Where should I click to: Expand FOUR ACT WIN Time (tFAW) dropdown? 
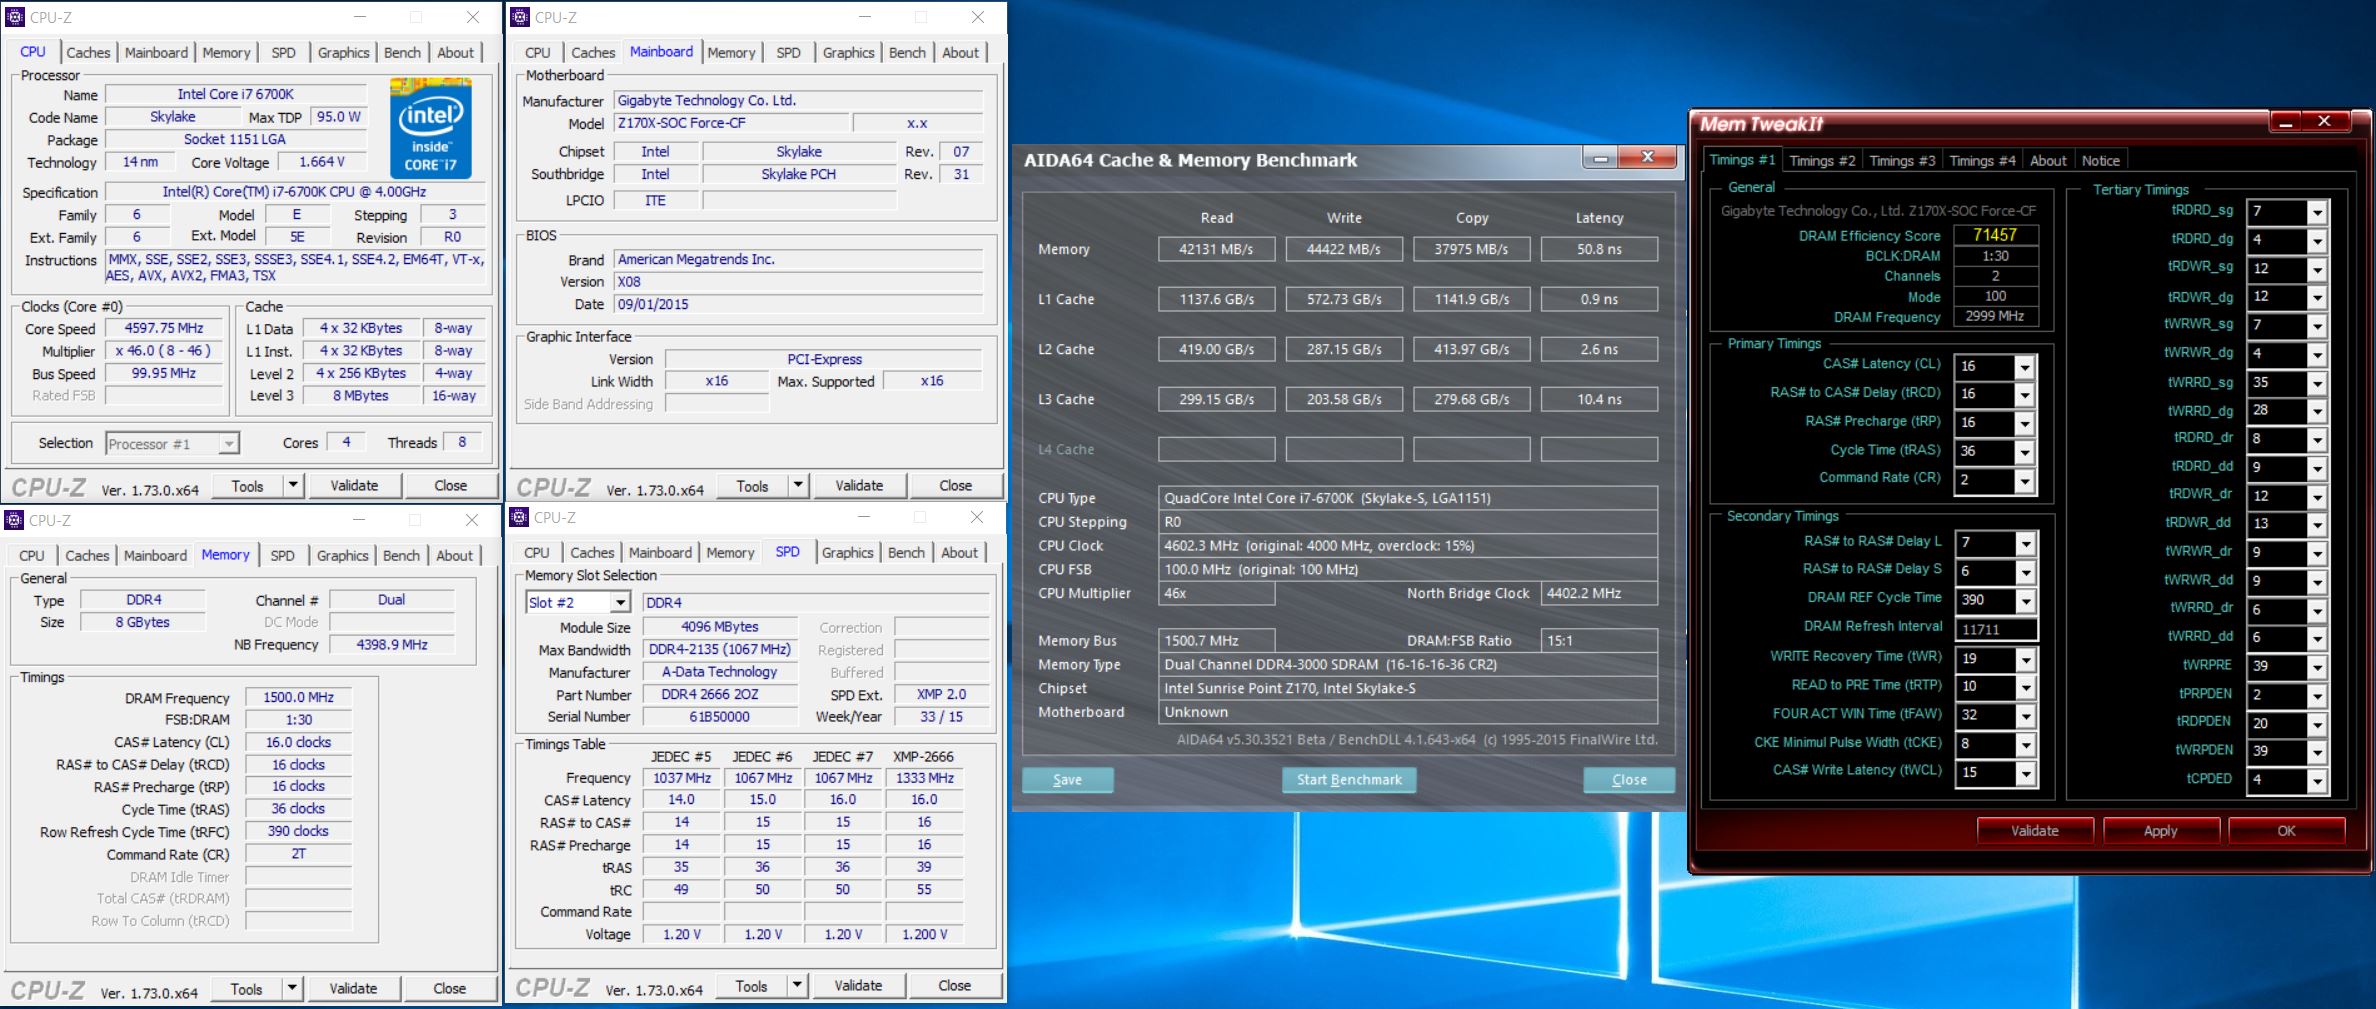pos(2025,716)
